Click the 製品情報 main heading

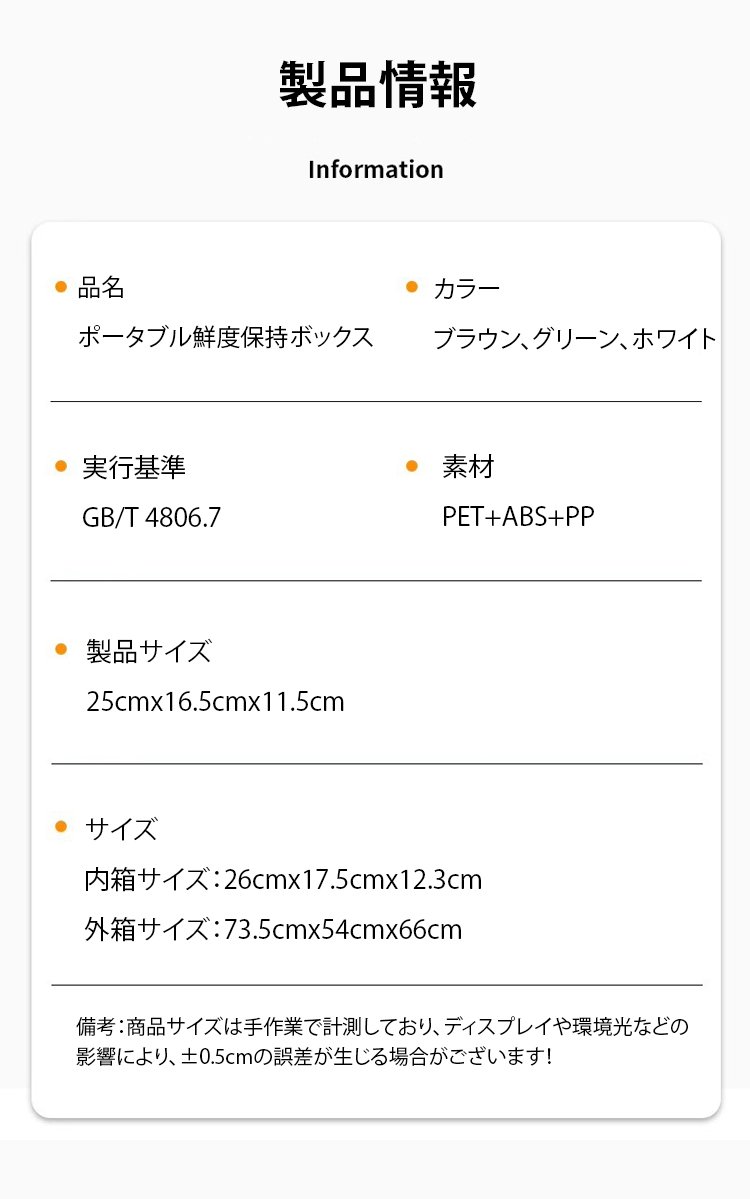click(x=377, y=85)
